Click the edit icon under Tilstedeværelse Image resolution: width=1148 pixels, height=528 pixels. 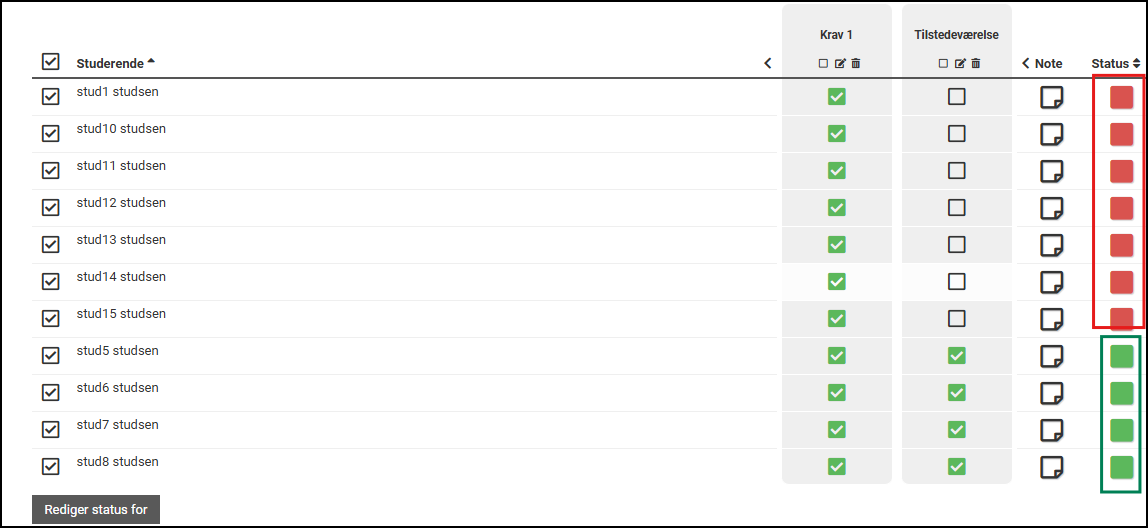coord(960,64)
